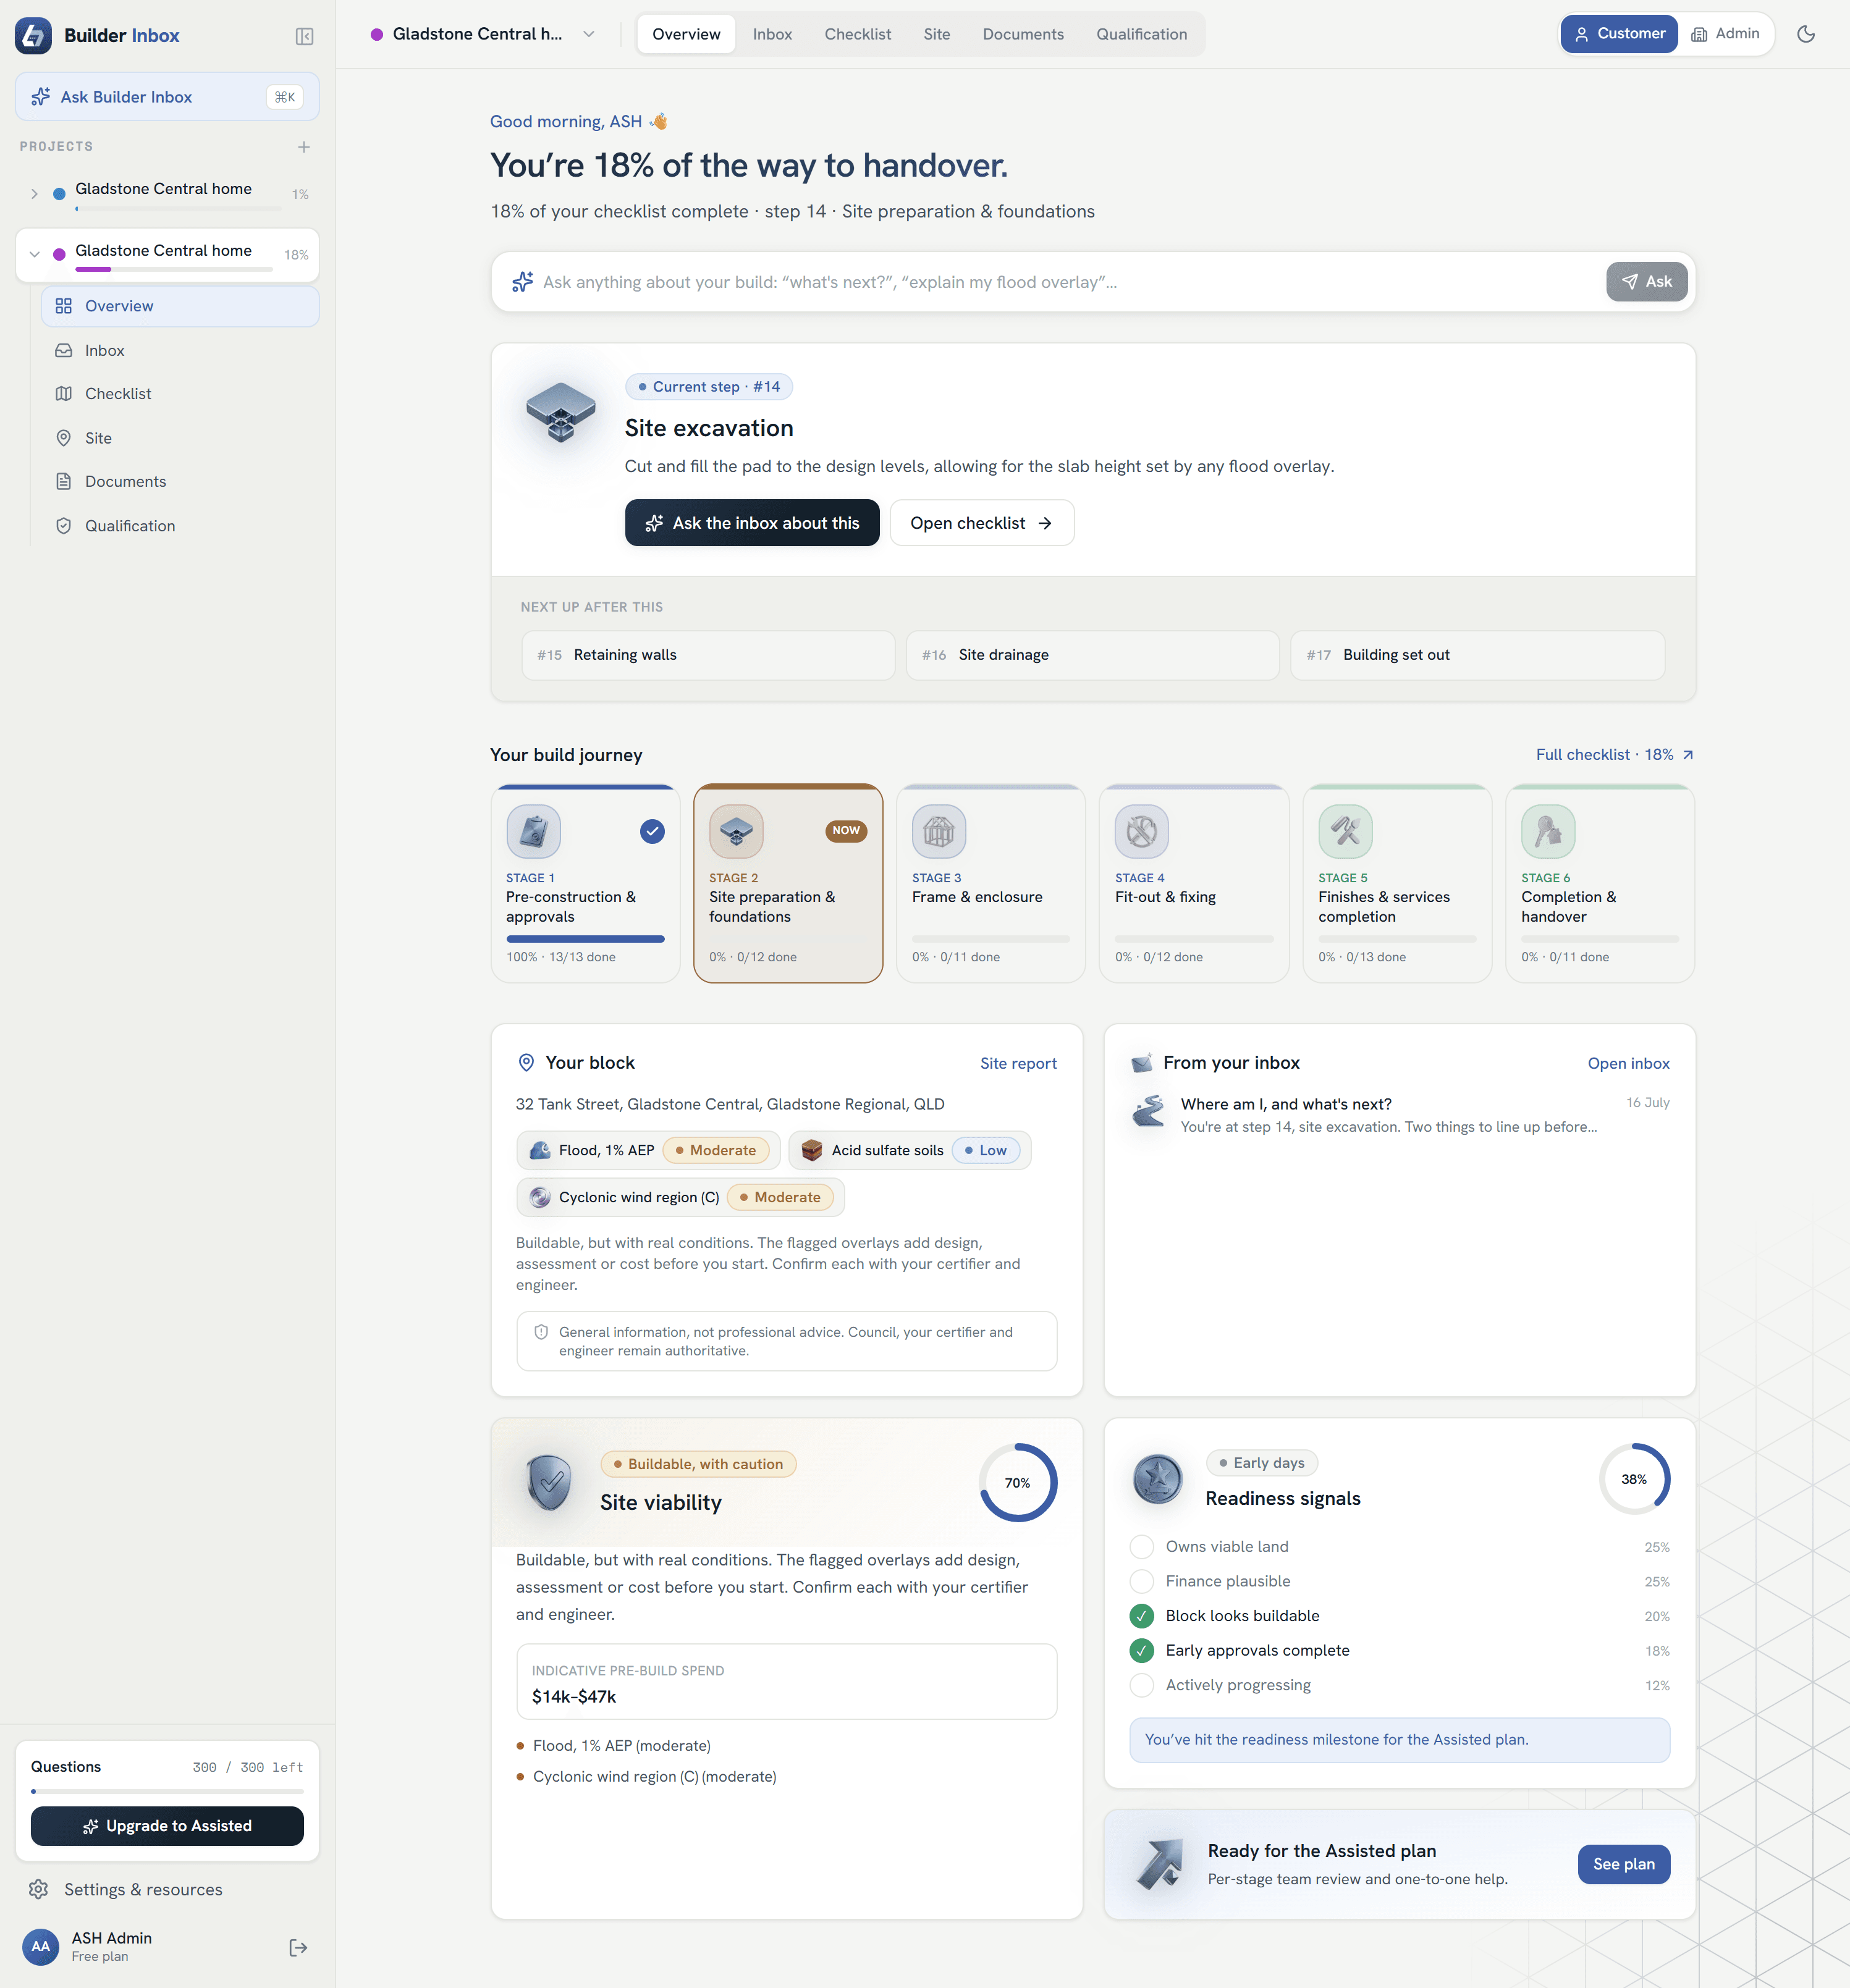The width and height of the screenshot is (1850, 1988).
Task: Open Ask Builder Inbox search
Action: pyautogui.click(x=167, y=97)
